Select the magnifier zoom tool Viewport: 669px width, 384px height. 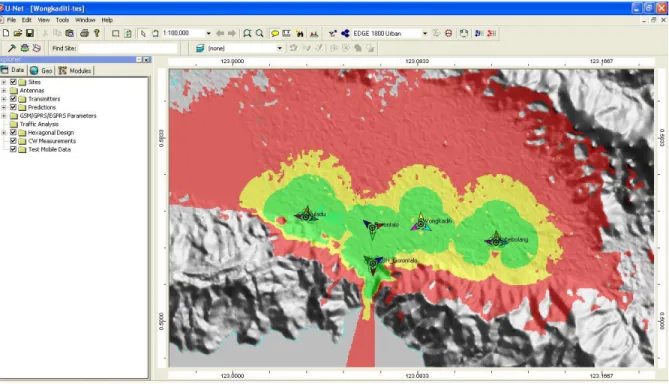point(259,33)
